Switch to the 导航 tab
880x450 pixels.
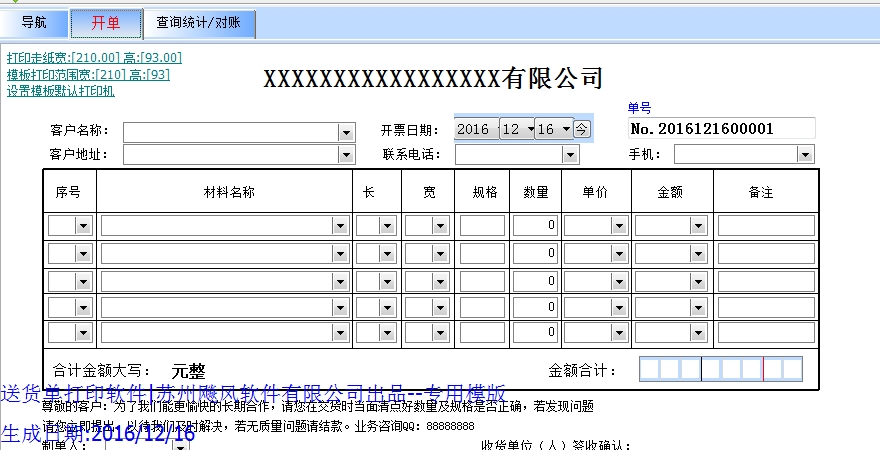pyautogui.click(x=34, y=23)
